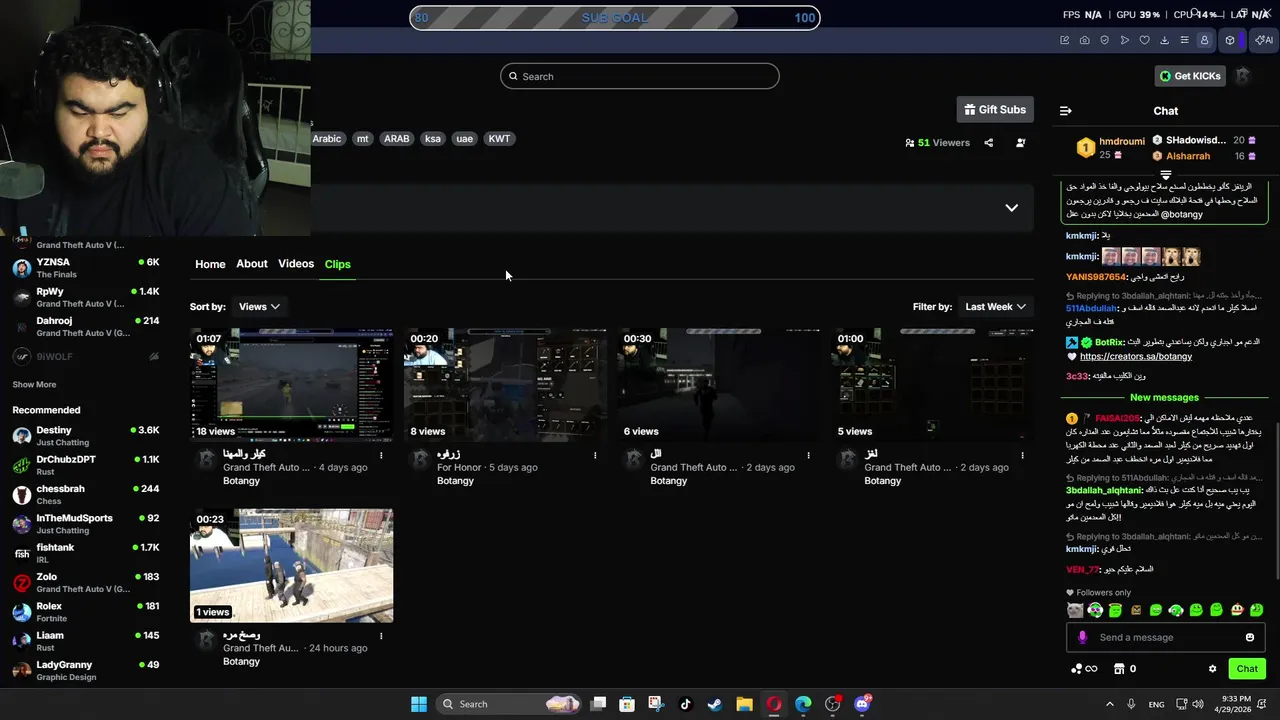Viewport: 1280px width, 720px height.
Task: Click the cube extensions icon in toolbar
Action: (1230, 40)
